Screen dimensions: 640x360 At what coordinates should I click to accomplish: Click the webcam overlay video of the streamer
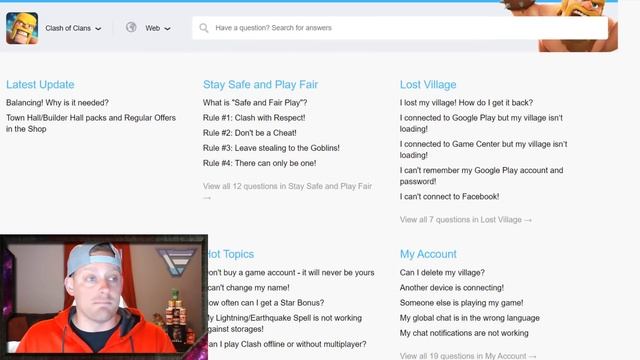[104, 297]
